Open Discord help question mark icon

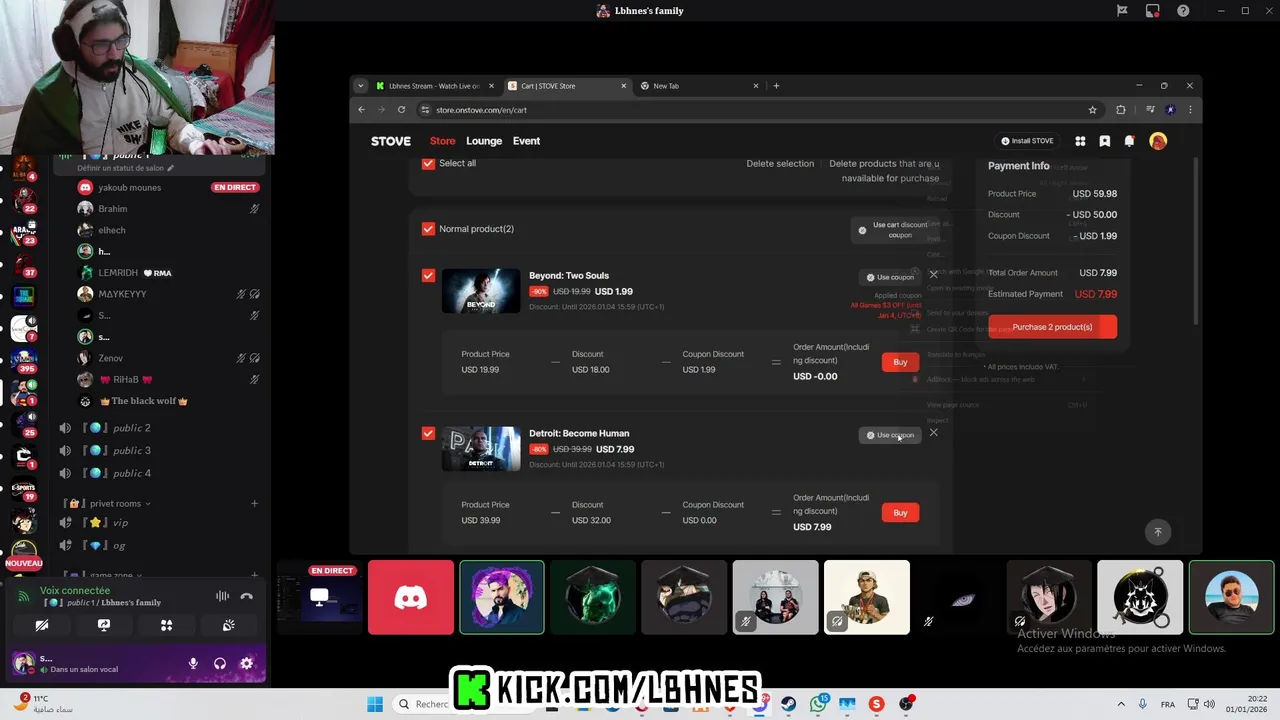tap(1183, 10)
